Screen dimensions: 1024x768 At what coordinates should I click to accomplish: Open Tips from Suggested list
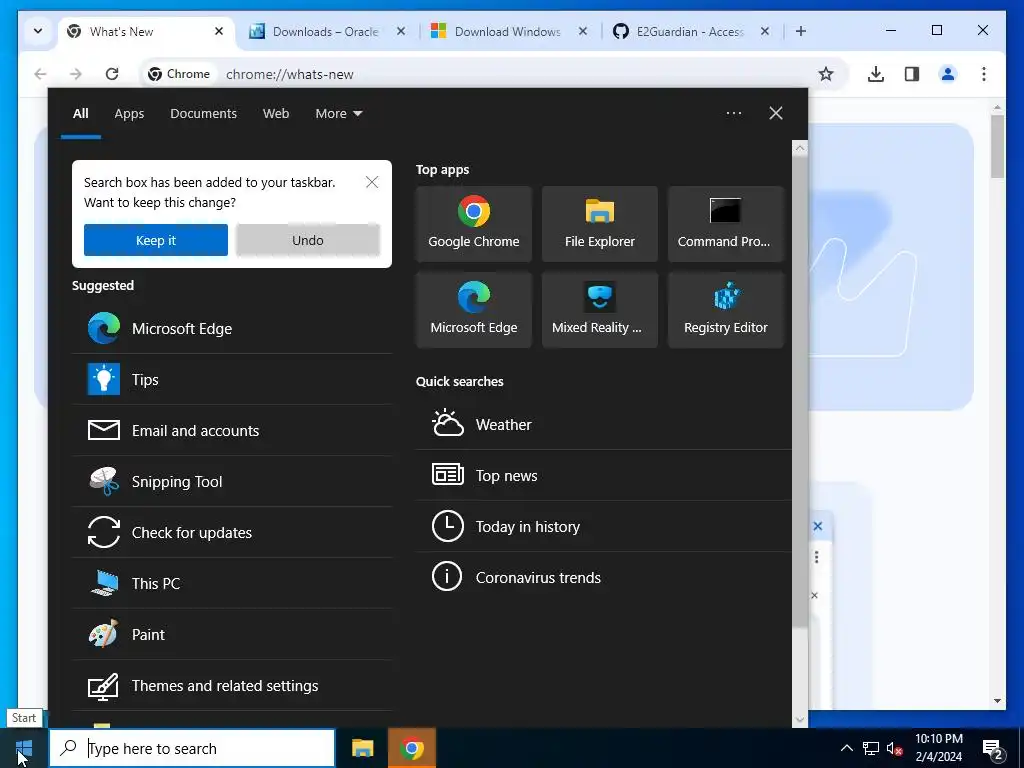[x=232, y=379]
